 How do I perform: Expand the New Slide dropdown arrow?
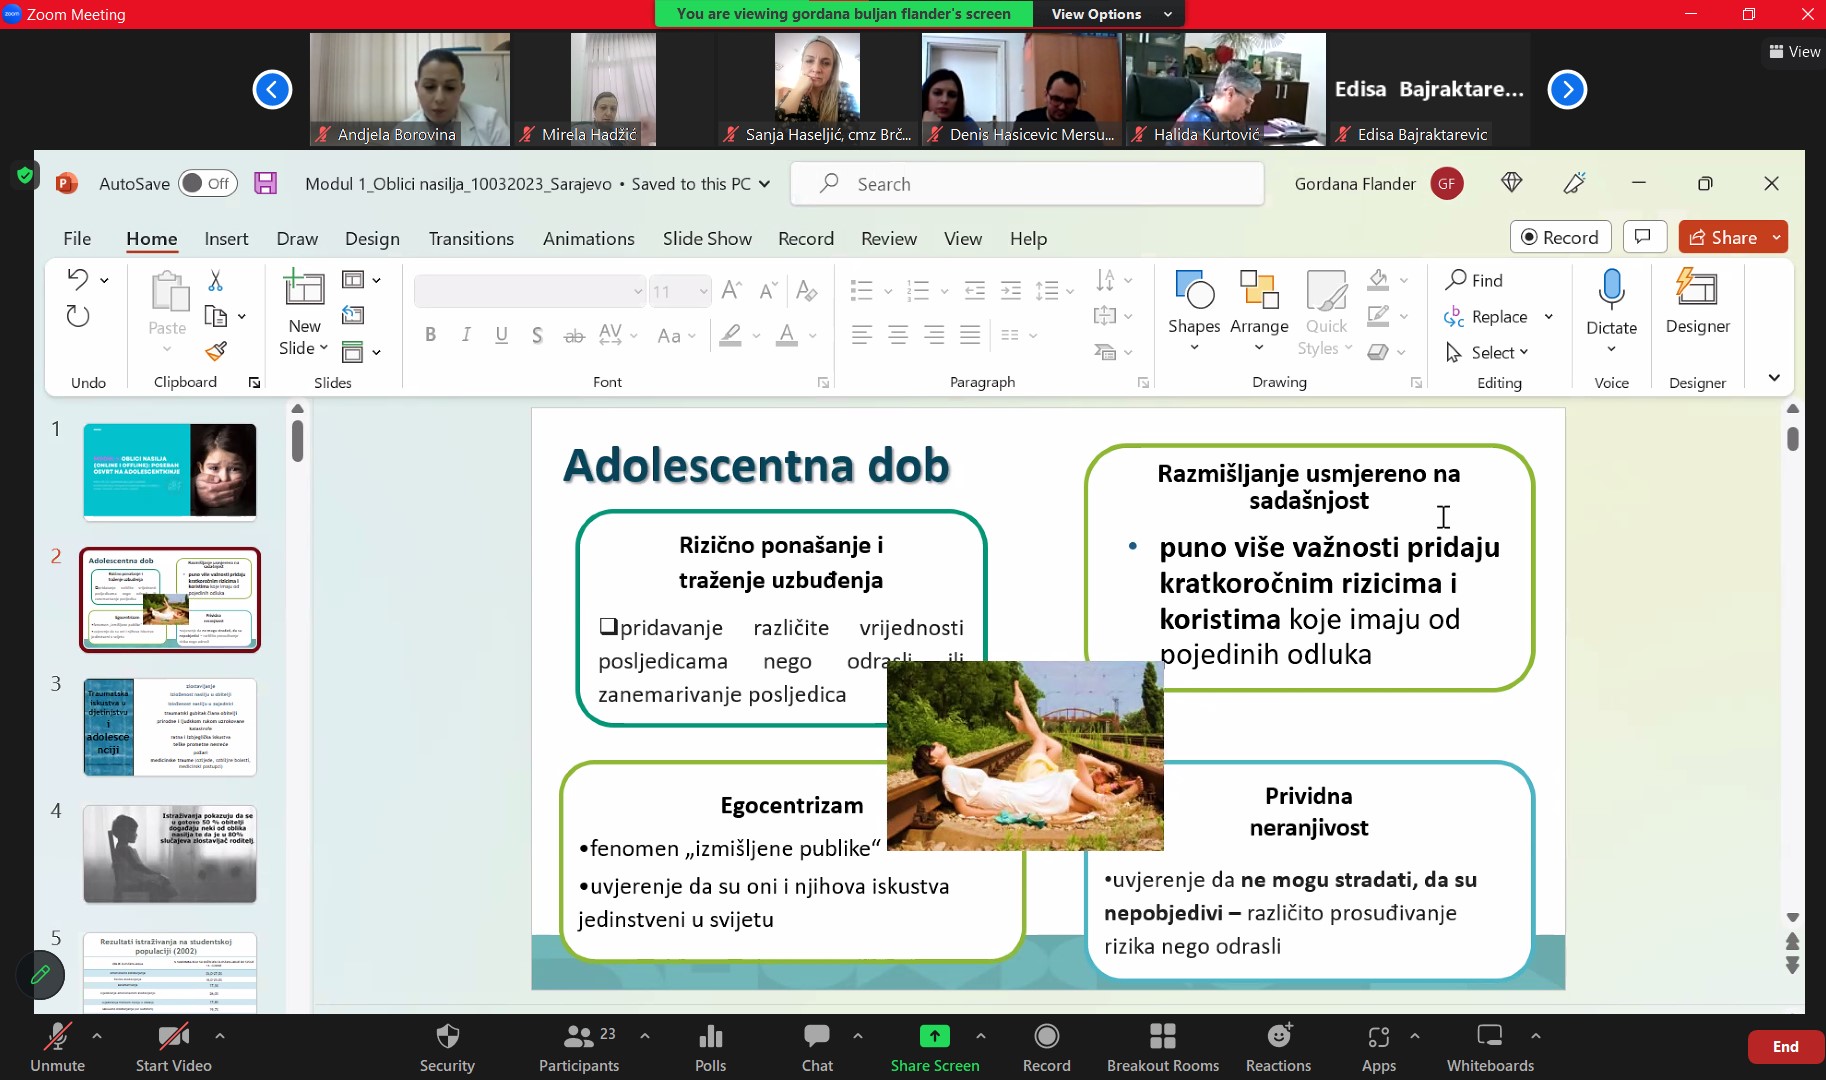pyautogui.click(x=323, y=348)
